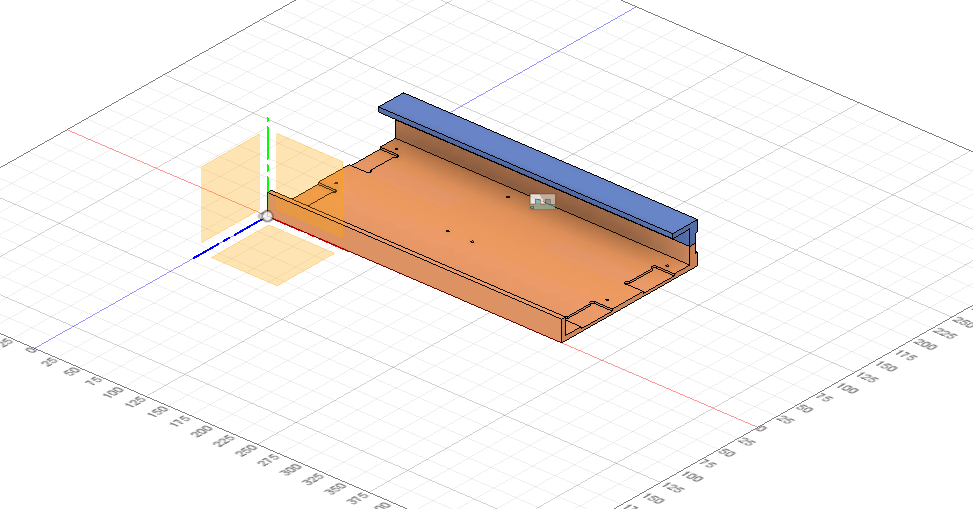Select the horizontal origin plane on the grid
This screenshot has height=509, width=973.
tap(273, 255)
